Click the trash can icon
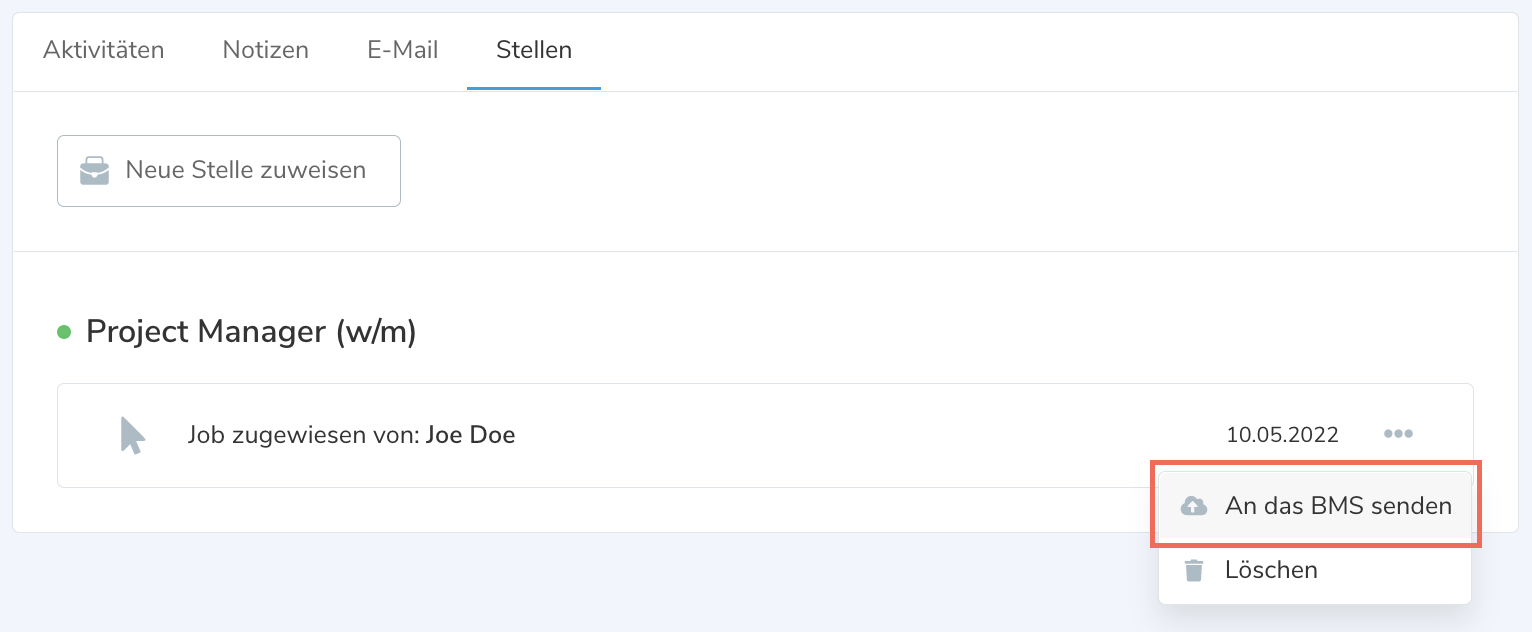The height and width of the screenshot is (632, 1532). [x=1194, y=570]
